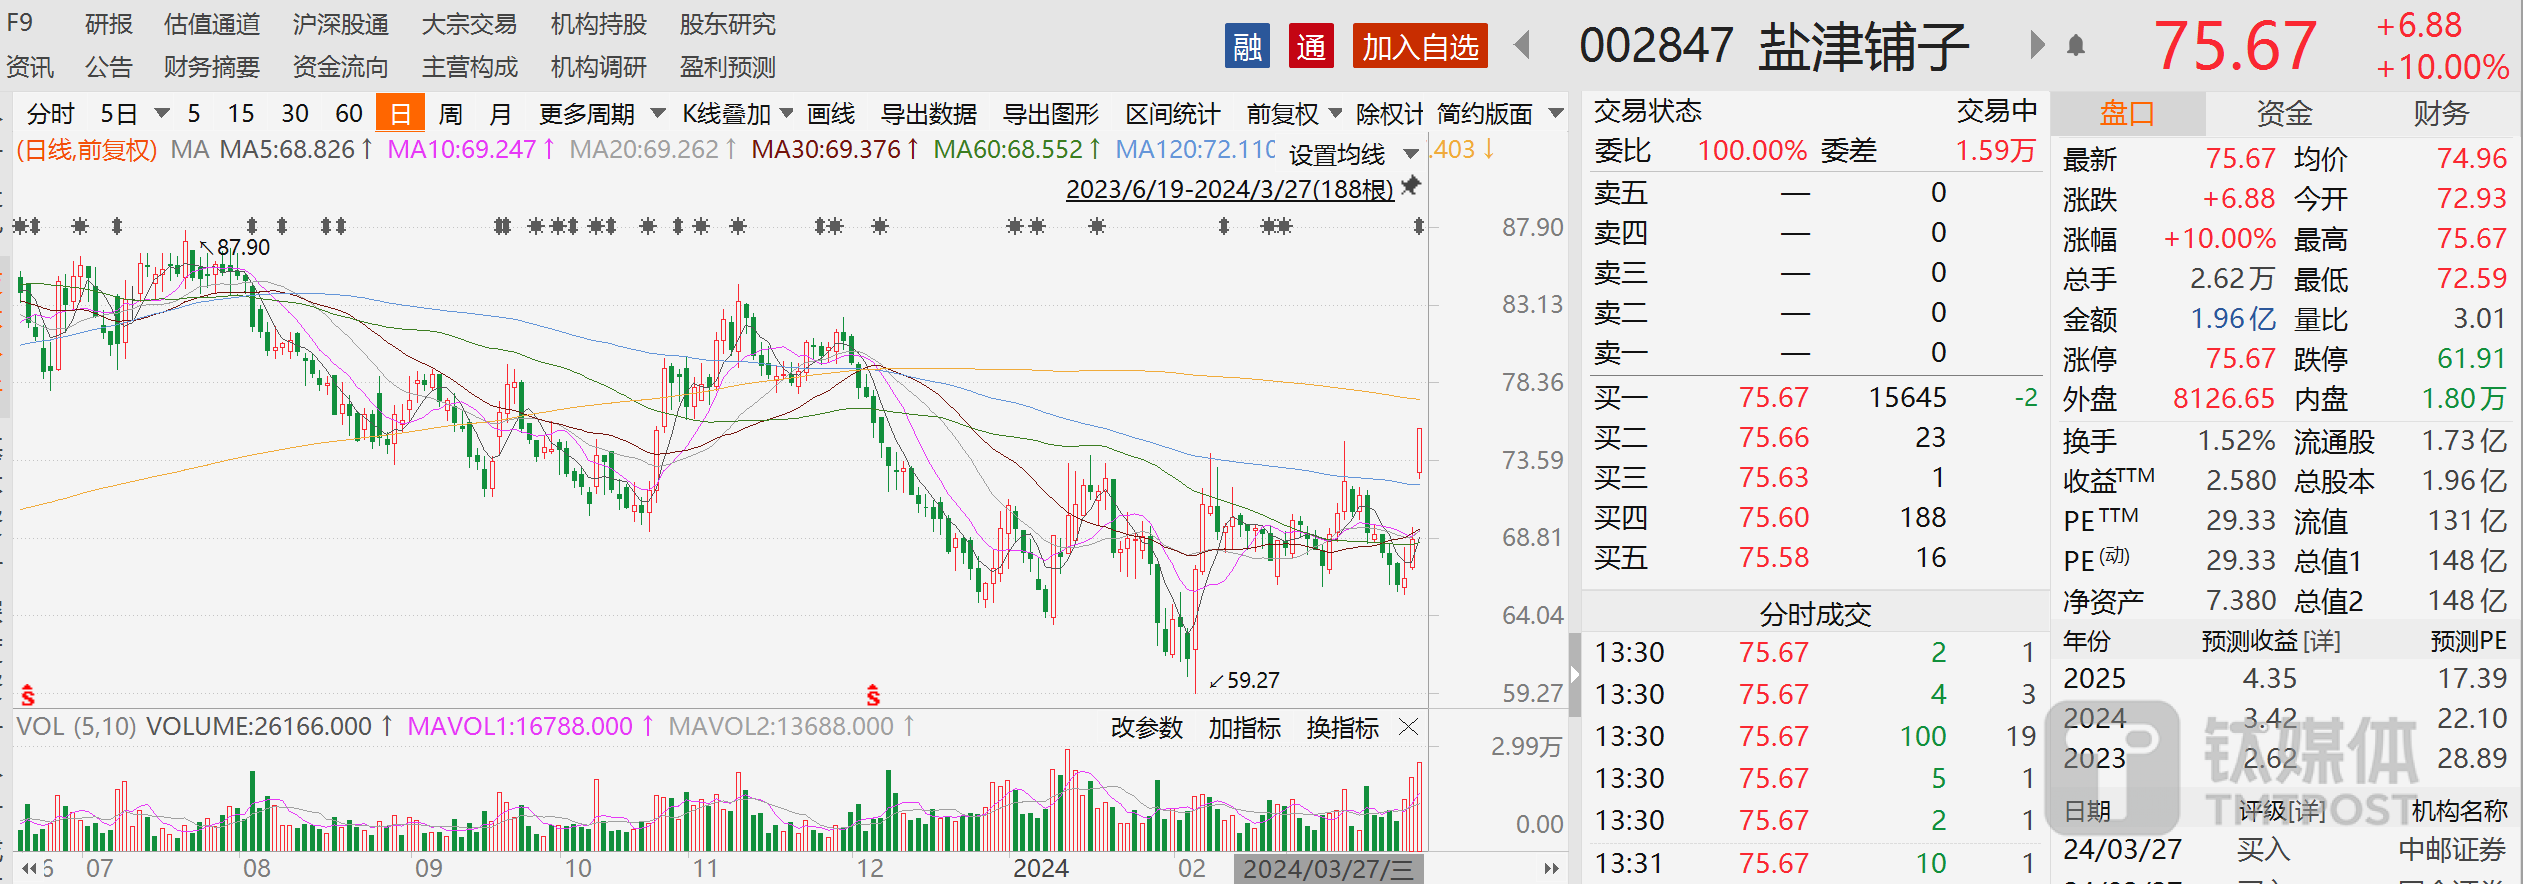Select the 周 weekly K-line period
Viewport: 2523px width, 884px height.
tap(451, 114)
